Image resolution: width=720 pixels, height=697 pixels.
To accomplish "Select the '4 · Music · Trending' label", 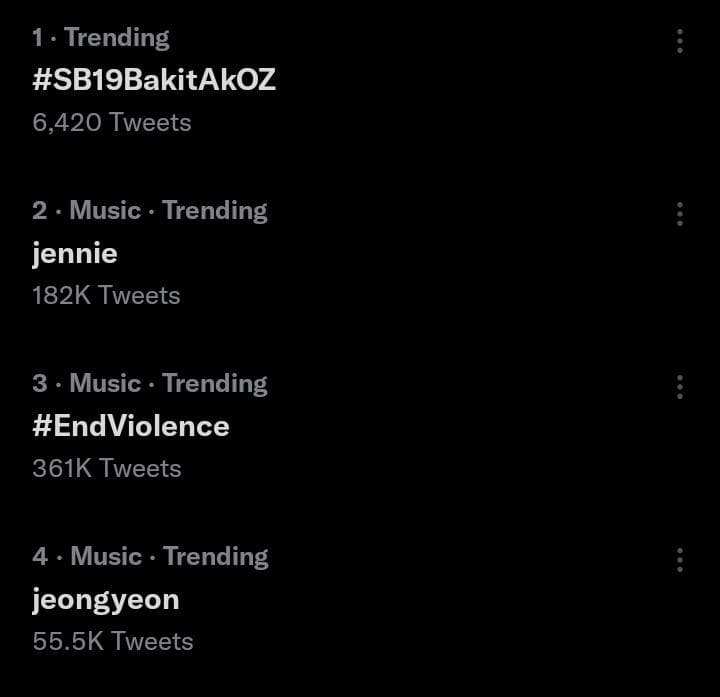I will [150, 557].
